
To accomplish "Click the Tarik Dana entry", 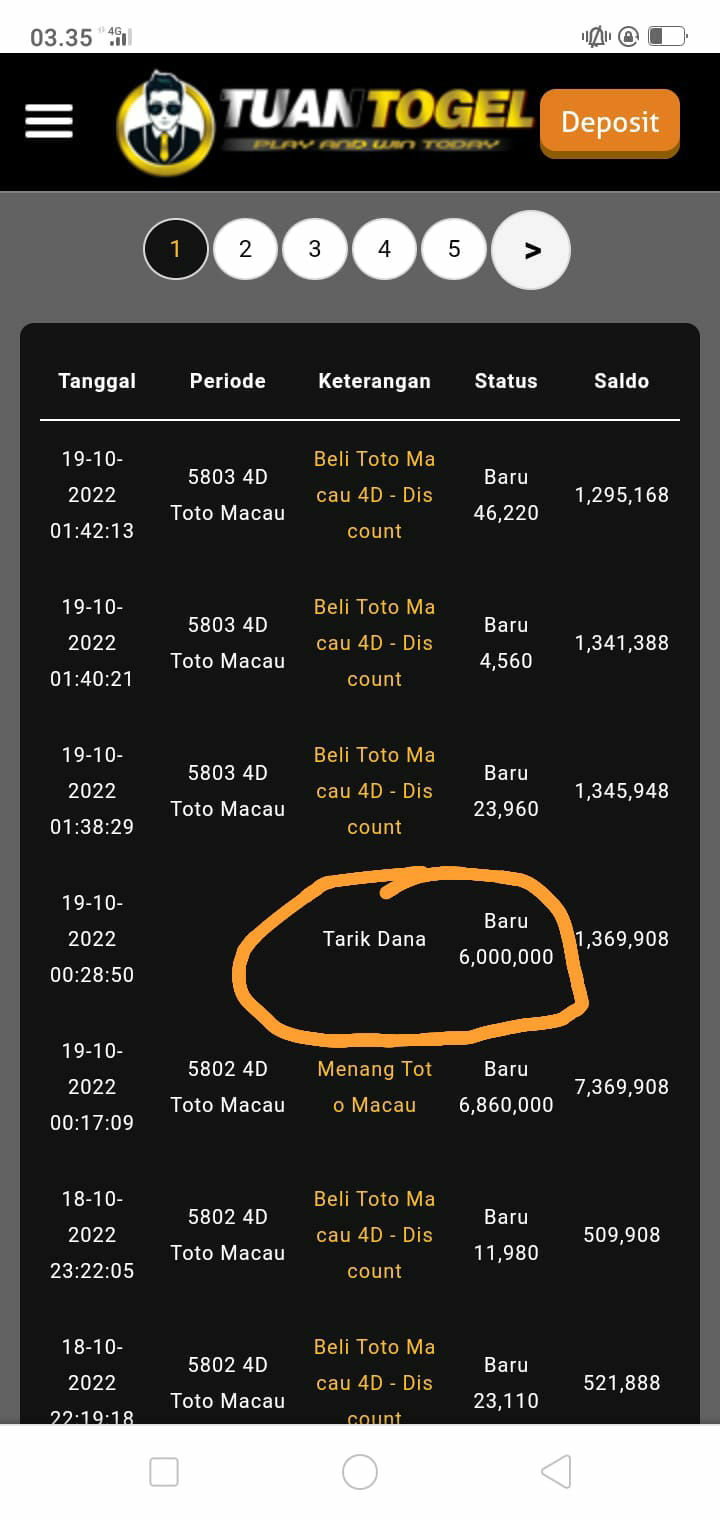I will [x=374, y=939].
